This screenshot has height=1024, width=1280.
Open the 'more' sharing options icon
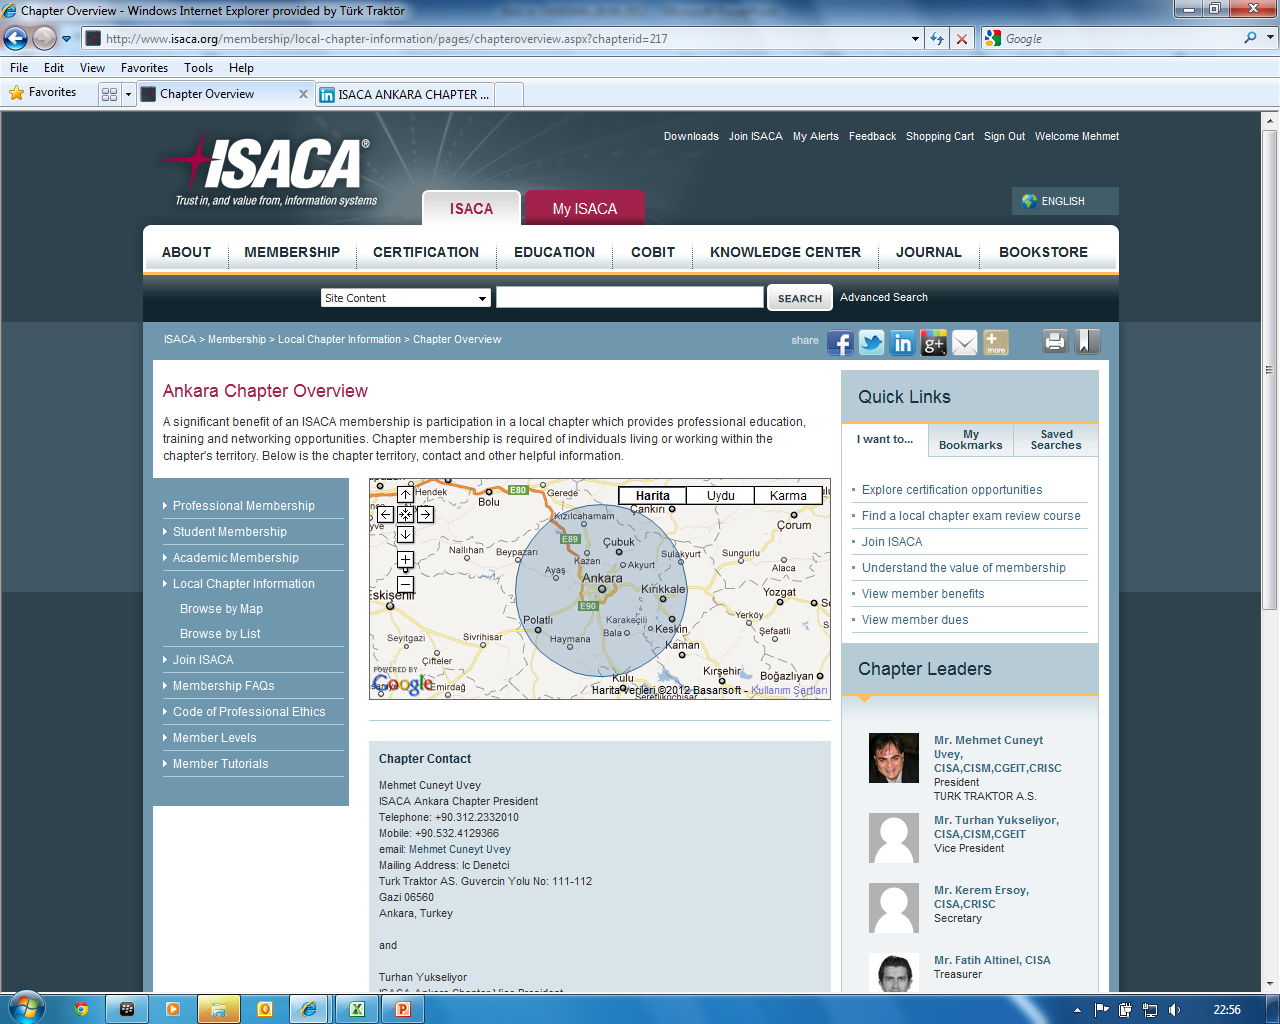click(x=996, y=343)
